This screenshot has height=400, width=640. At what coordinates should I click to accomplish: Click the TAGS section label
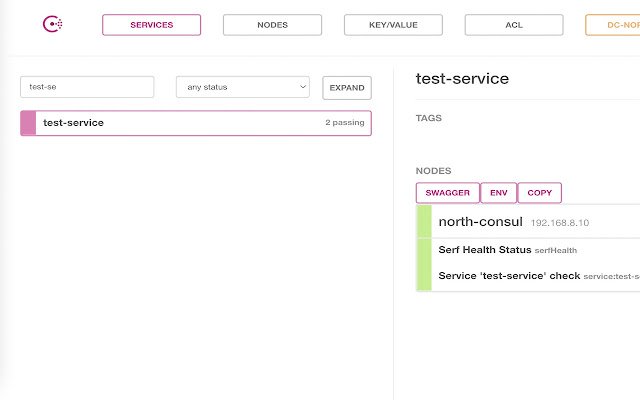(x=429, y=118)
